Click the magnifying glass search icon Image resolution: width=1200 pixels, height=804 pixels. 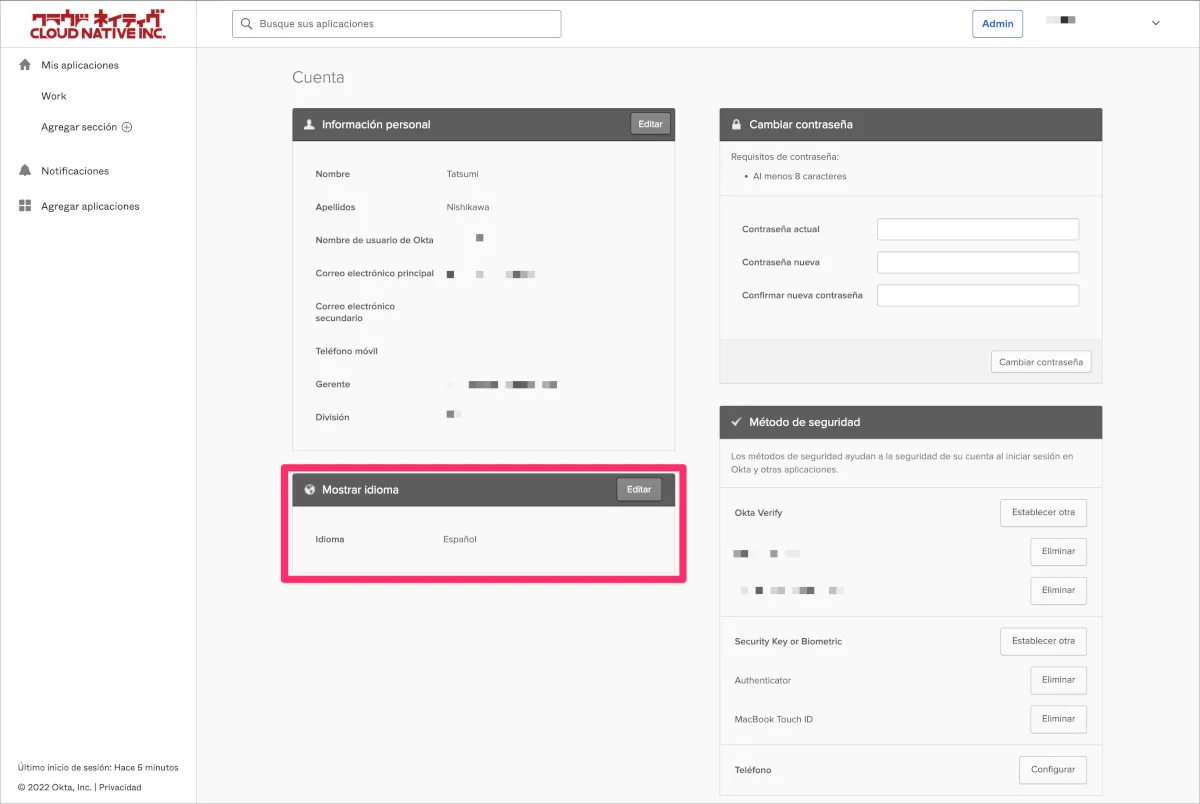[246, 24]
